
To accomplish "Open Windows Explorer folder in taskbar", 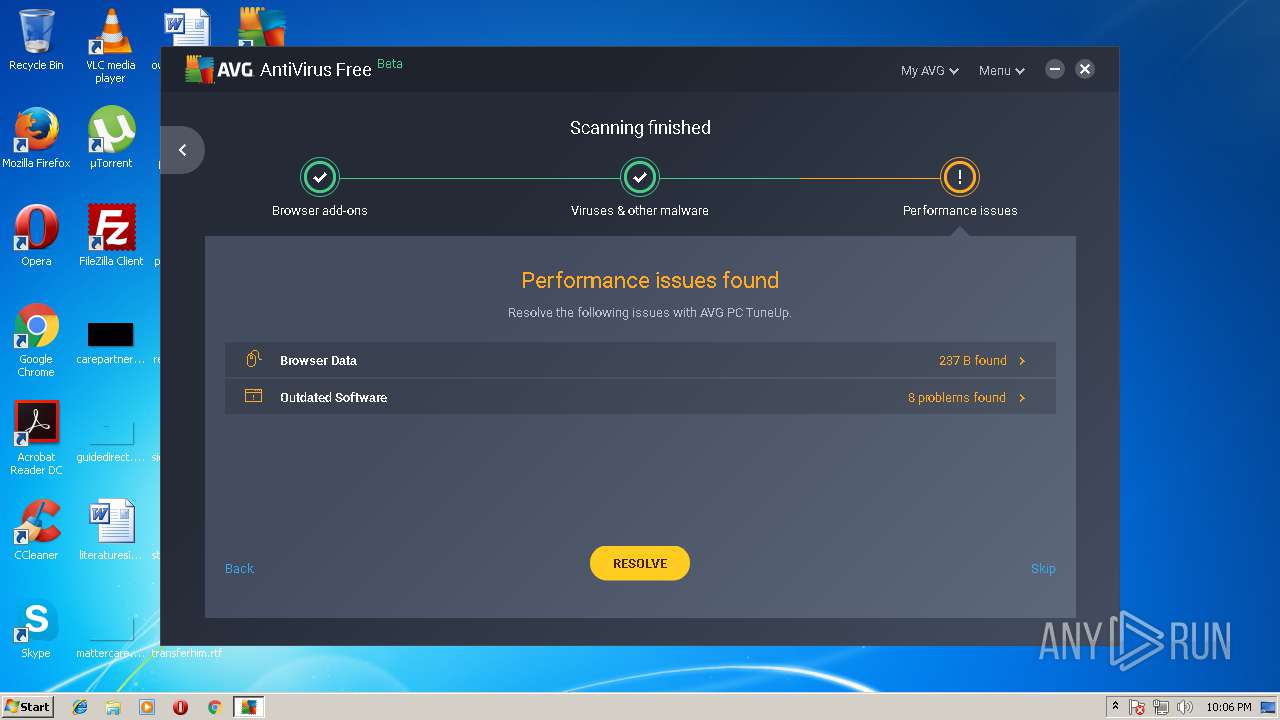I will tap(113, 707).
